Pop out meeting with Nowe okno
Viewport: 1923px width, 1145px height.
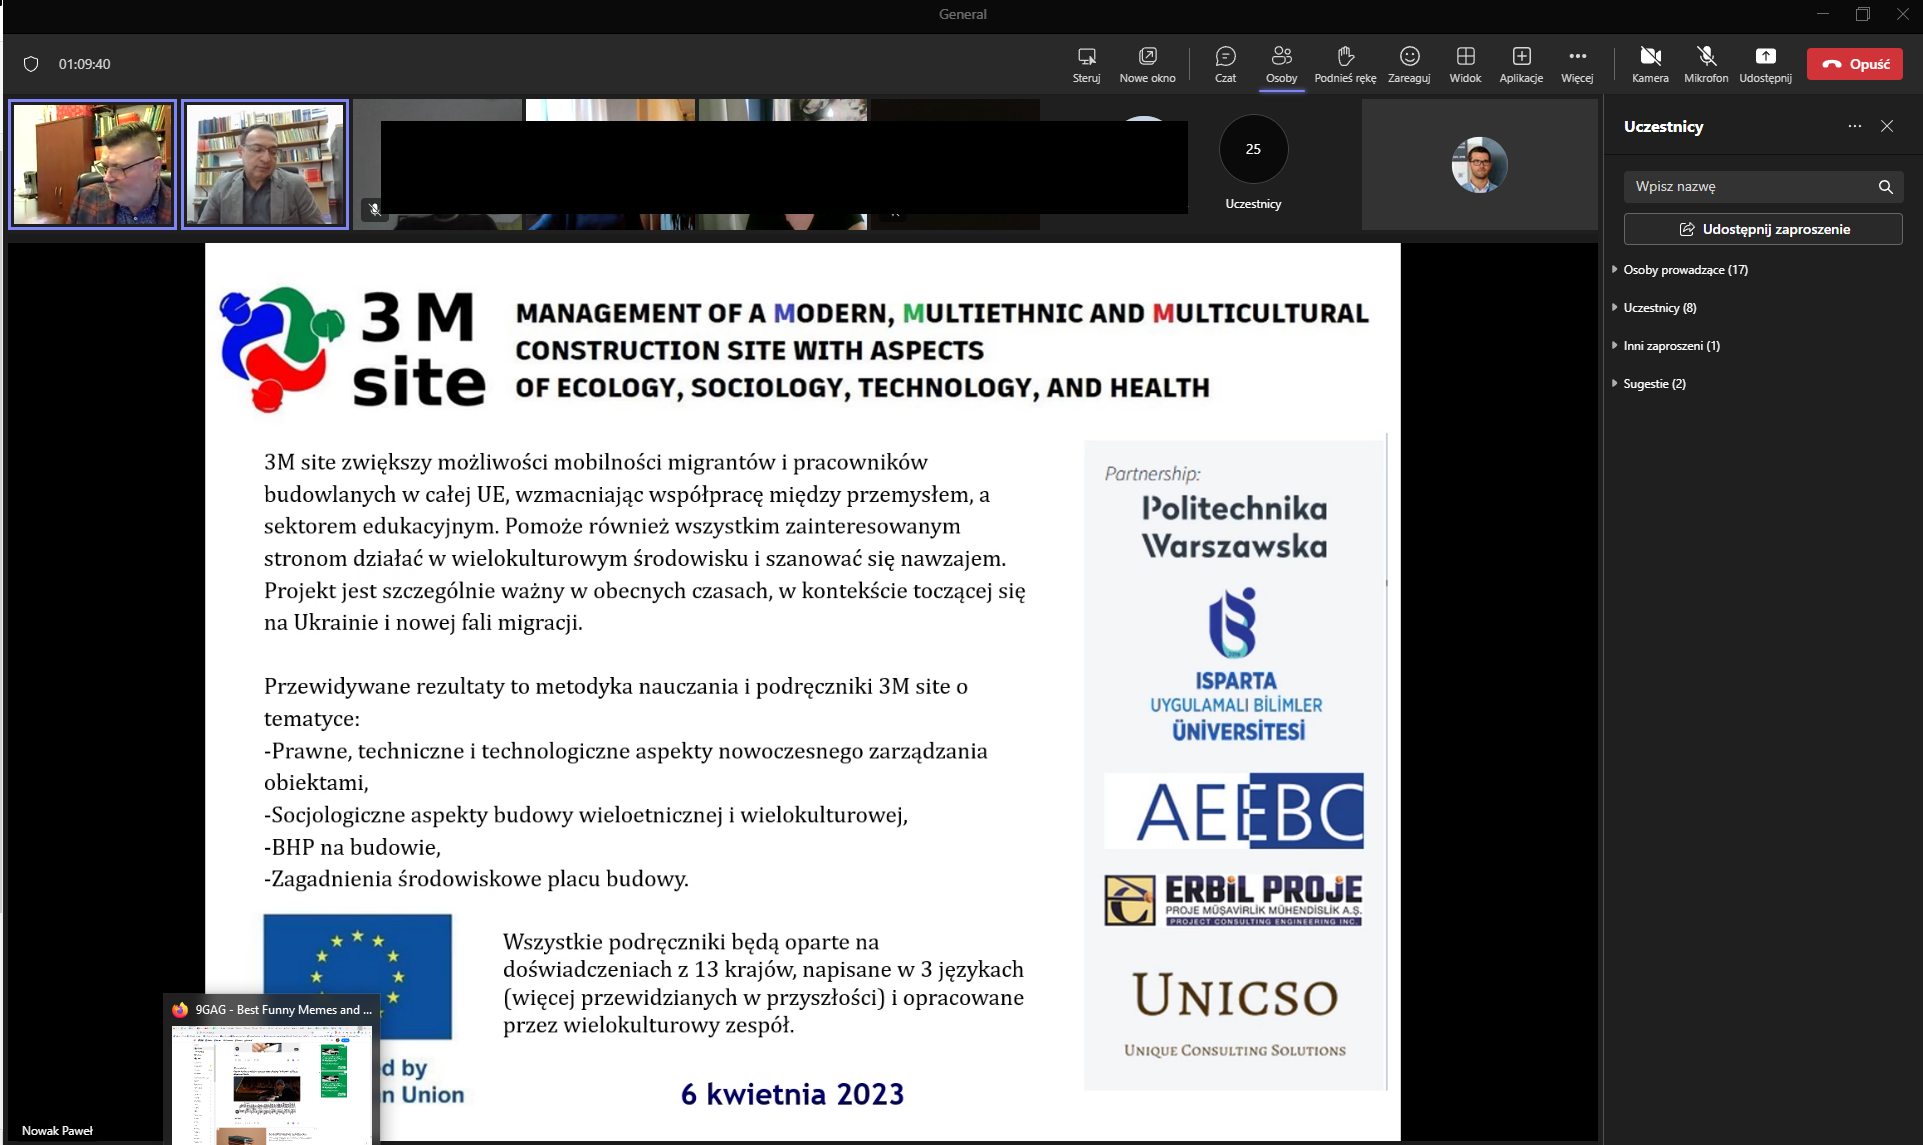click(x=1147, y=64)
